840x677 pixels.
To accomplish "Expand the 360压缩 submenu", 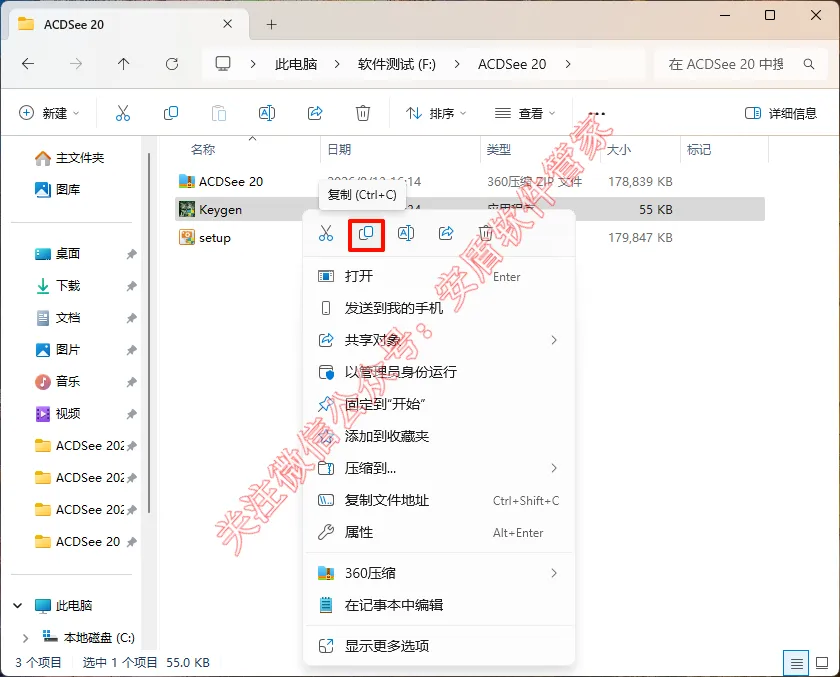I will coord(439,573).
